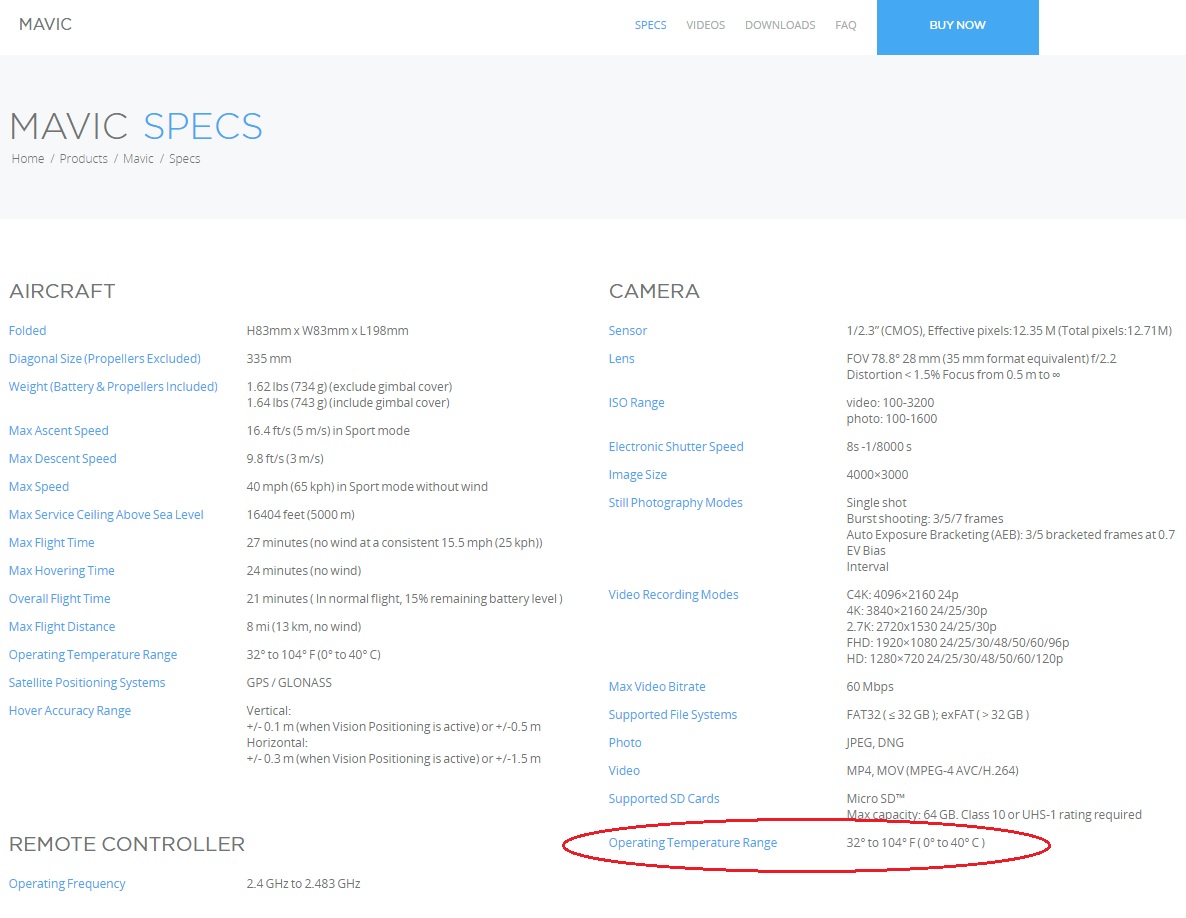Click Max Service Ceiling Above Sea Level

click(106, 514)
